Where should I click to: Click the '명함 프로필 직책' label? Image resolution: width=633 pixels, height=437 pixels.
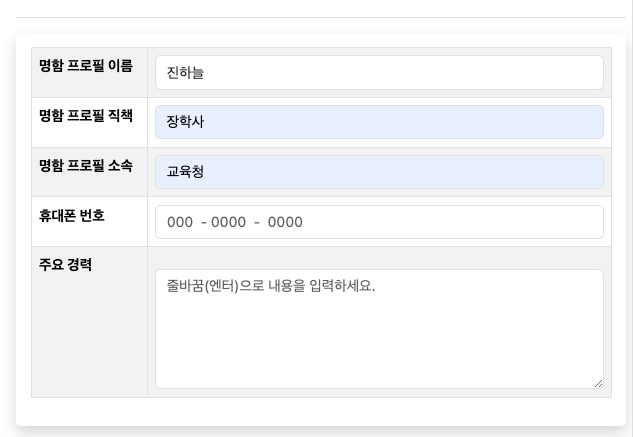[x=86, y=116]
